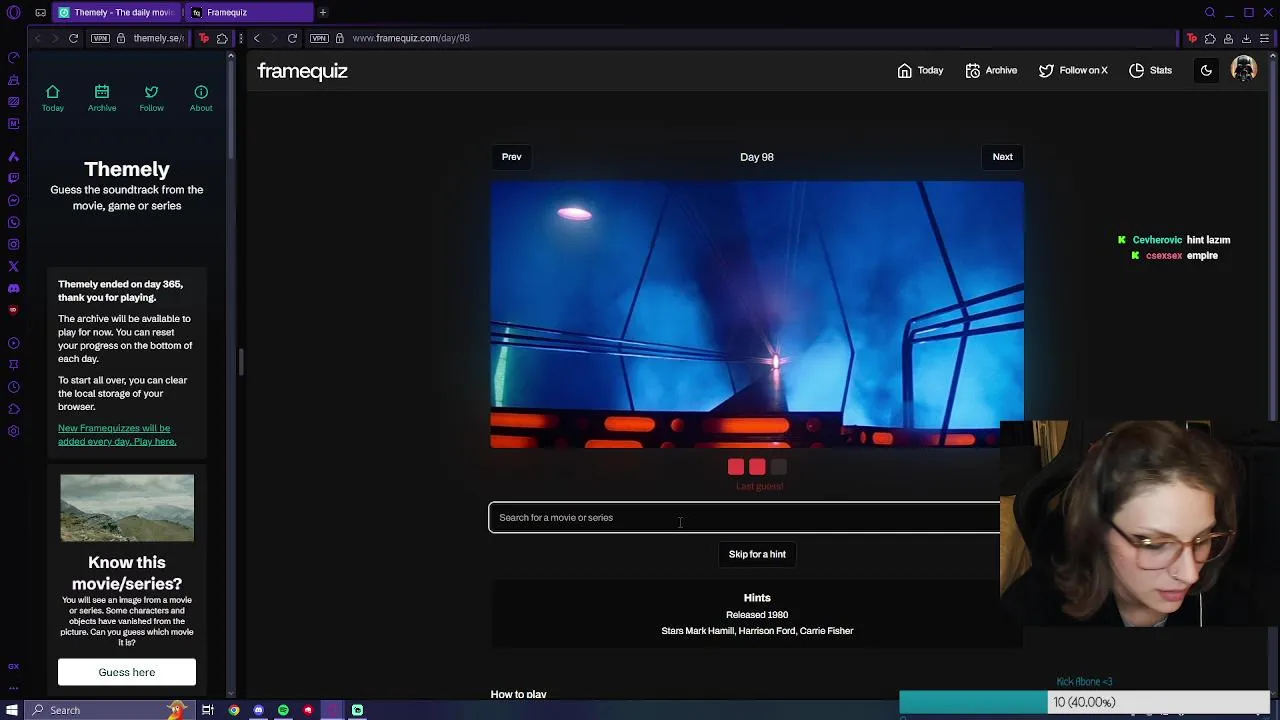Open the Themely Archive
1280x720 pixels.
coord(102,98)
